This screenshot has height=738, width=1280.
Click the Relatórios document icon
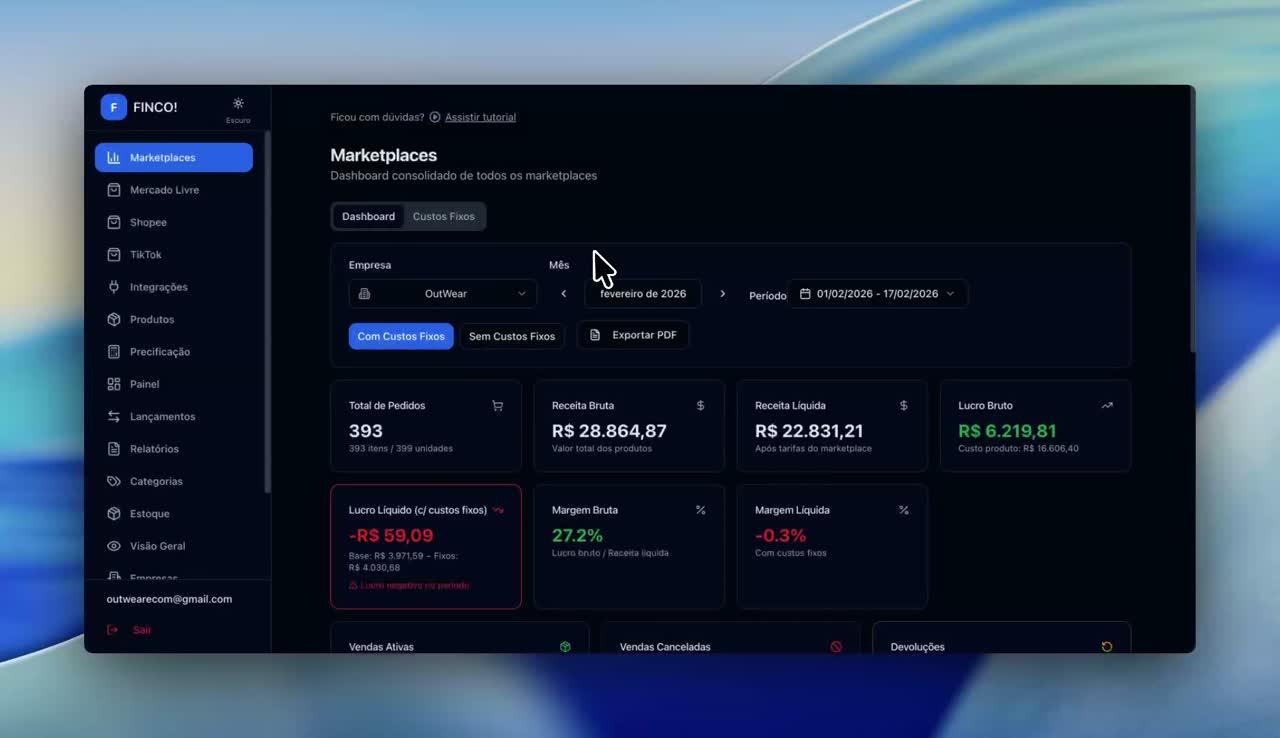[114, 449]
